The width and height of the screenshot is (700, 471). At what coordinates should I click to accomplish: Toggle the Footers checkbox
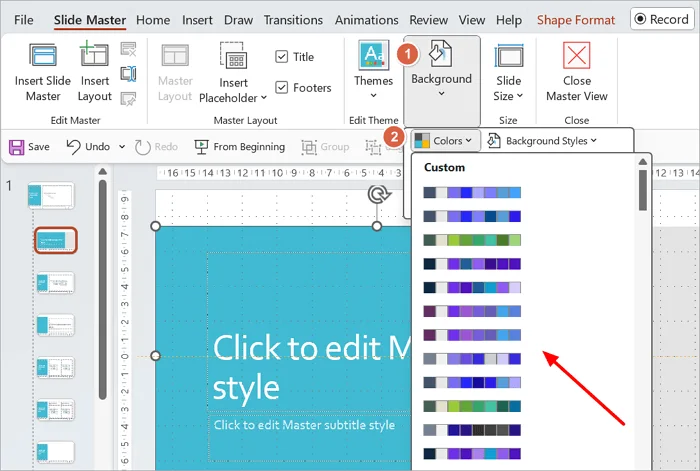coord(282,88)
